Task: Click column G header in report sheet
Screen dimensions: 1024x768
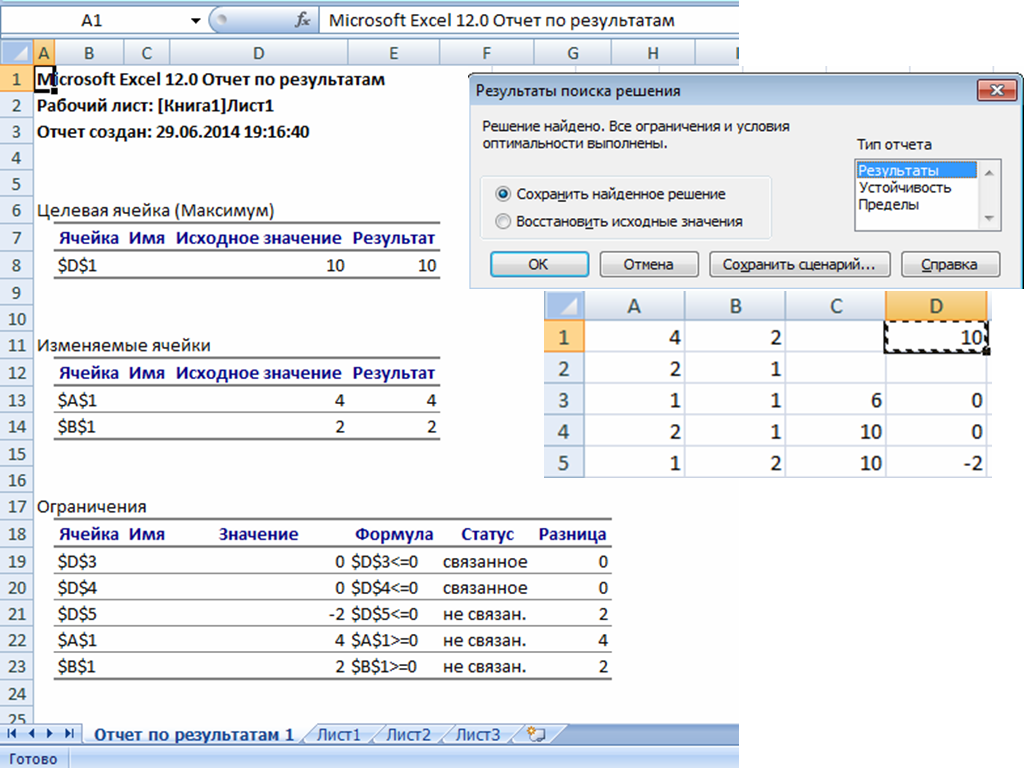Action: pos(573,53)
